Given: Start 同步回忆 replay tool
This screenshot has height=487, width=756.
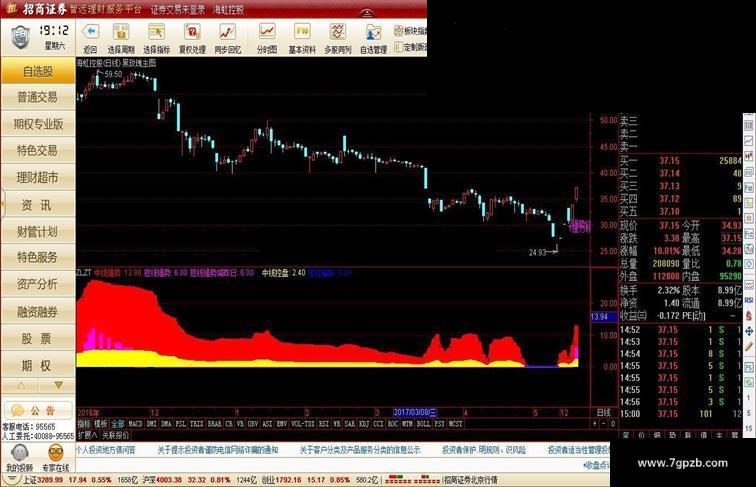Looking at the screenshot, I should click(x=228, y=39).
